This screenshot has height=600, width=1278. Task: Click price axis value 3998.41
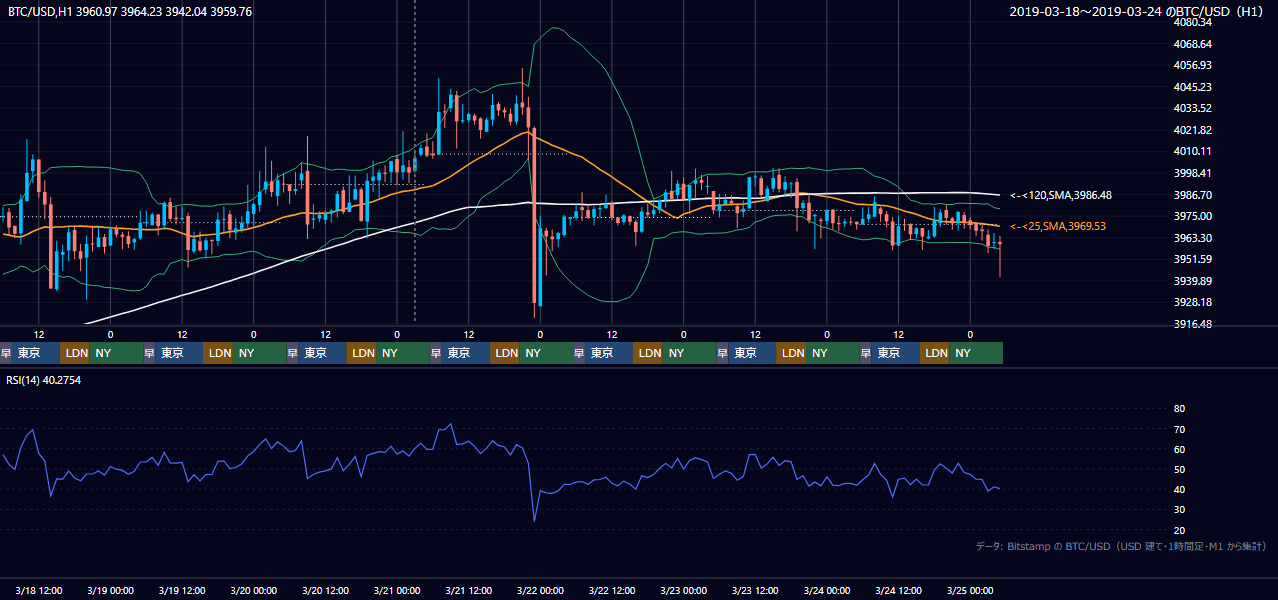coord(1194,173)
